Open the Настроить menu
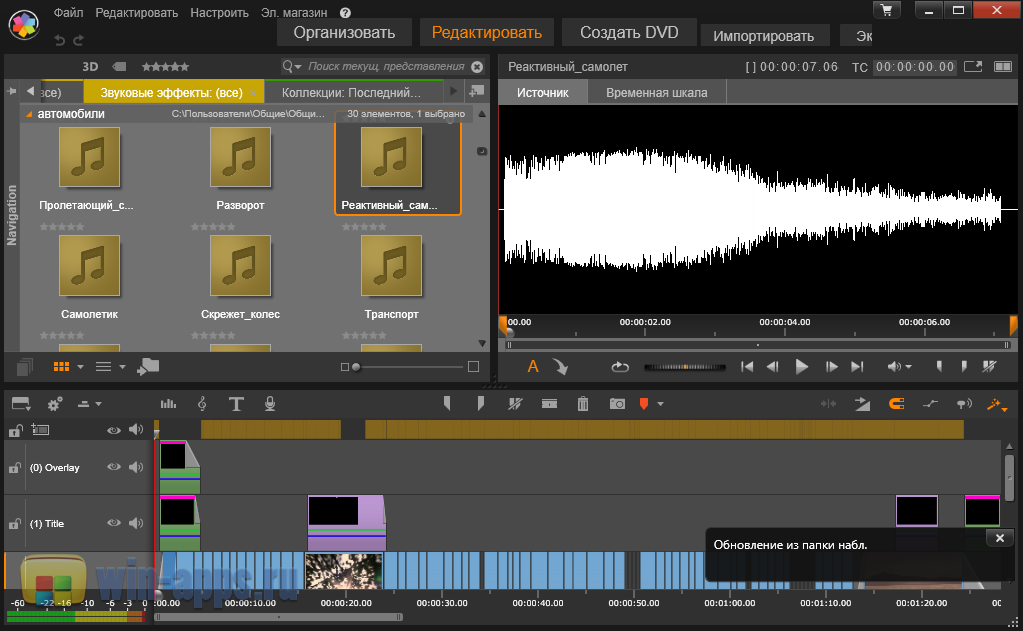Image resolution: width=1023 pixels, height=631 pixels. pos(218,13)
